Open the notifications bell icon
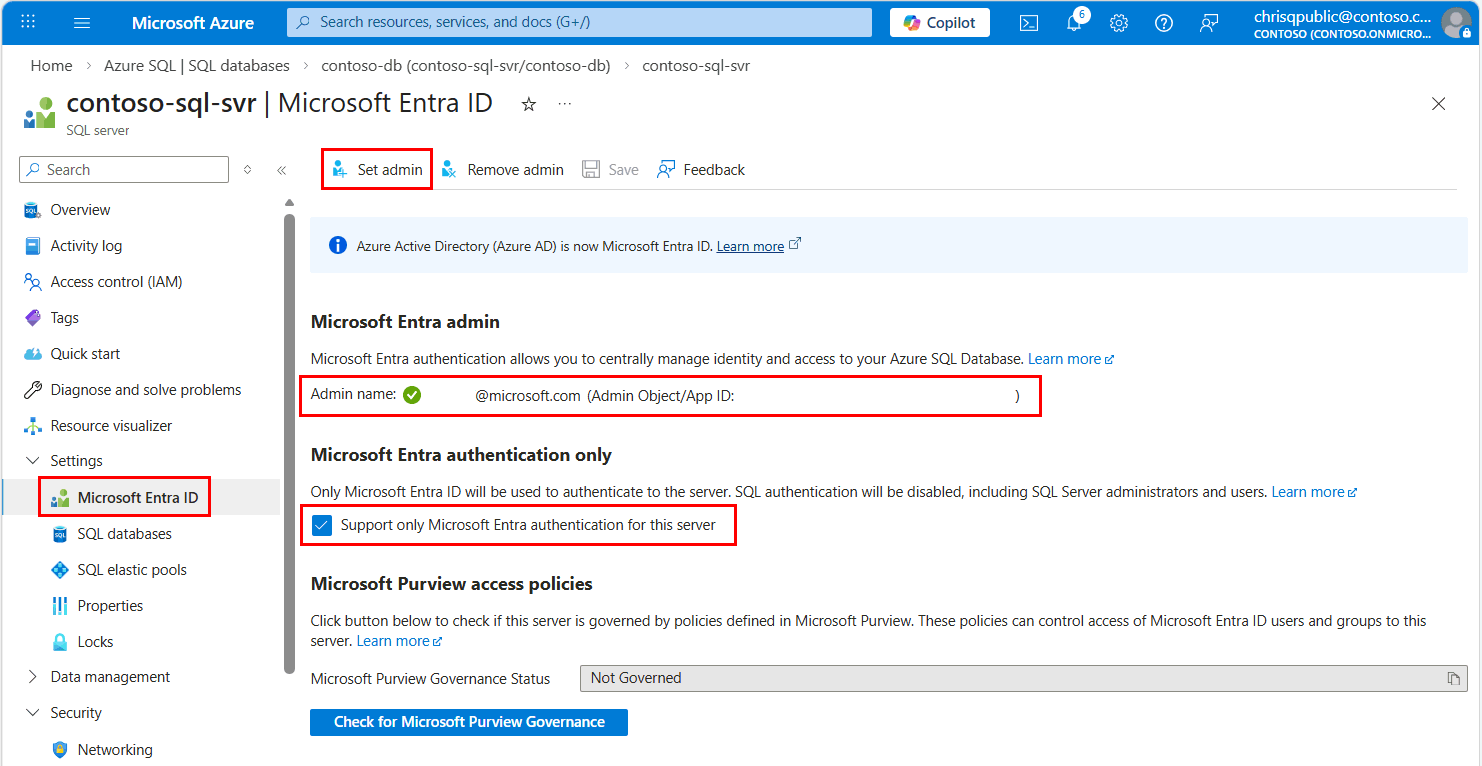The width and height of the screenshot is (1482, 766). click(1074, 23)
